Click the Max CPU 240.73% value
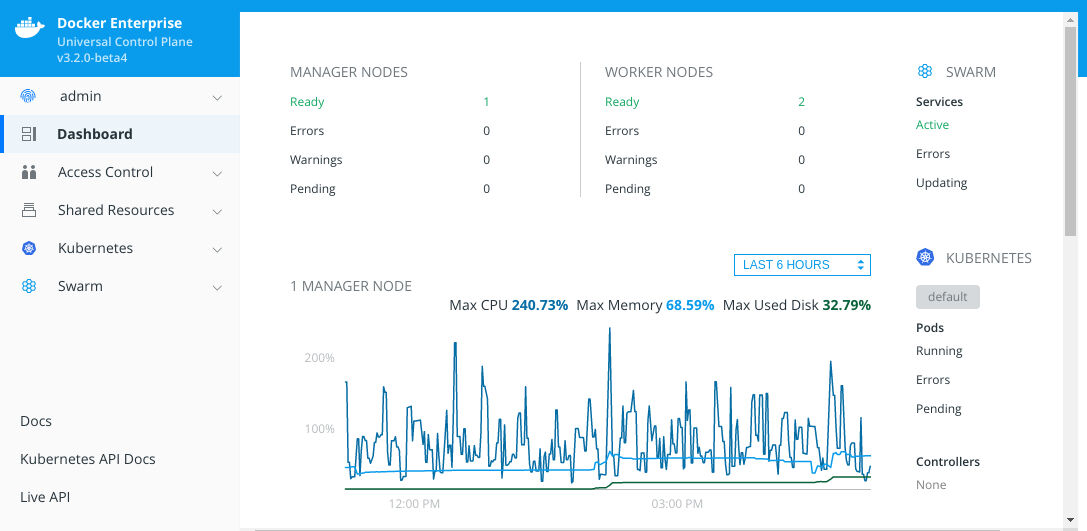 (x=540, y=305)
